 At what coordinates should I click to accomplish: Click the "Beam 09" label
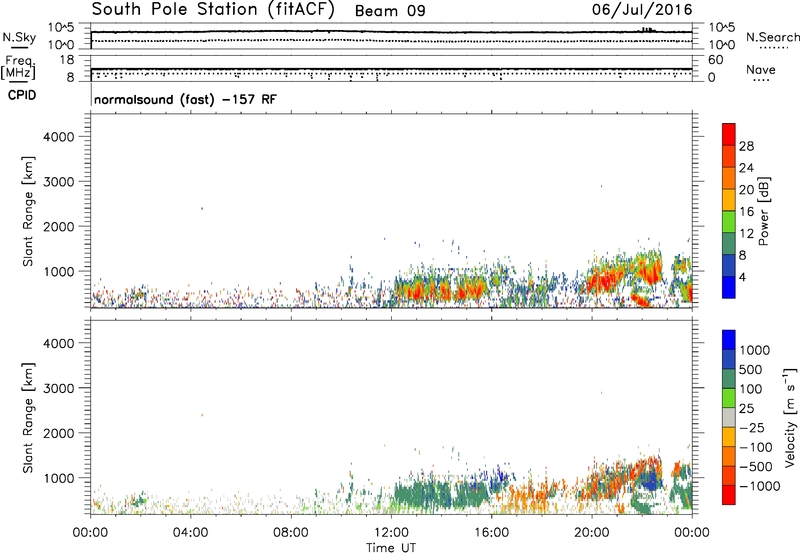point(390,11)
